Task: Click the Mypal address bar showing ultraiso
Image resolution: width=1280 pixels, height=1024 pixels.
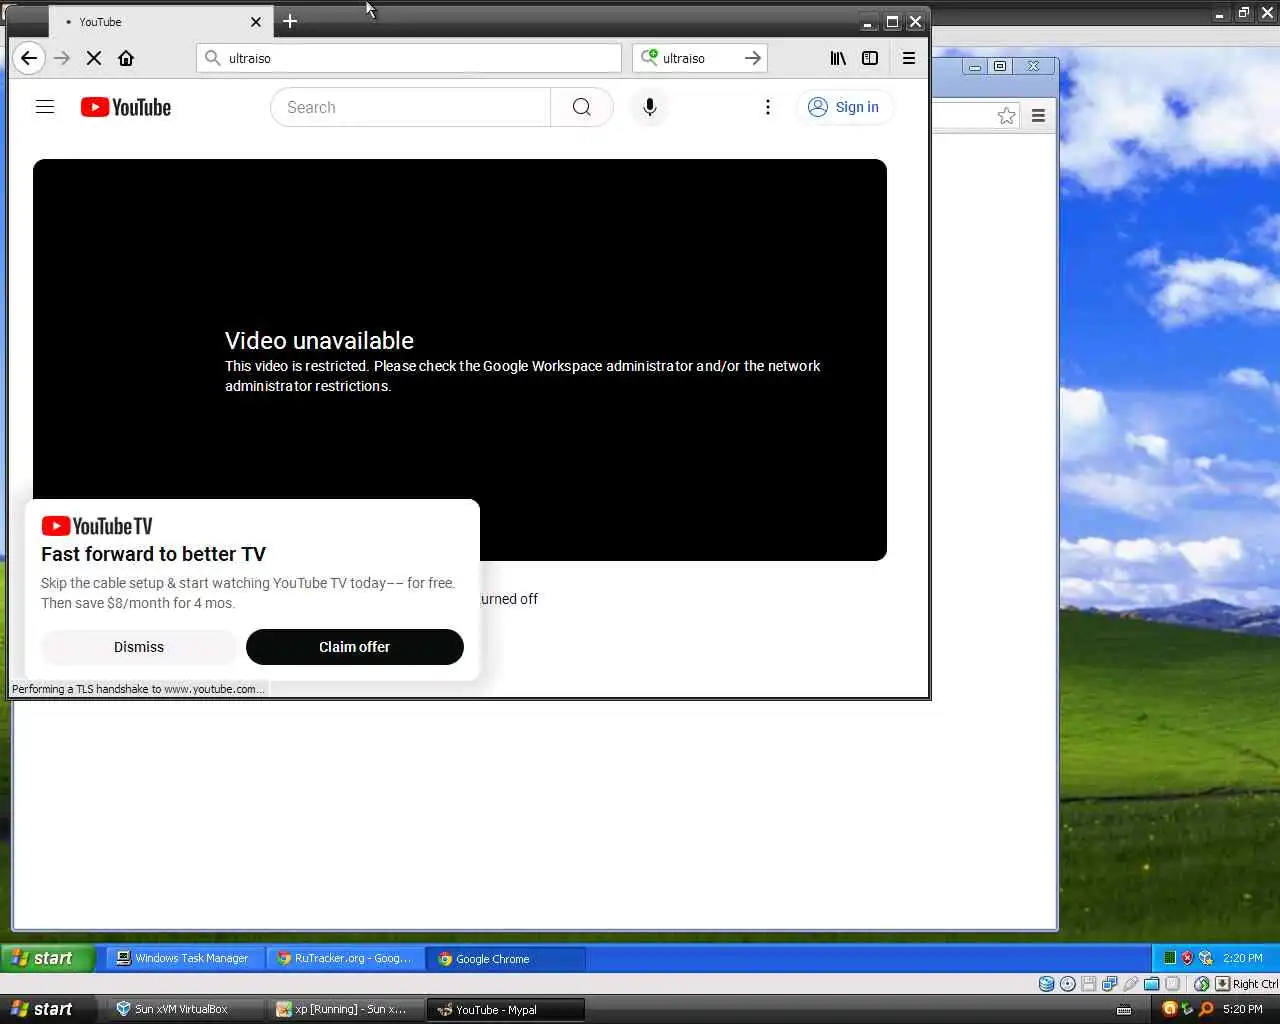Action: click(409, 58)
